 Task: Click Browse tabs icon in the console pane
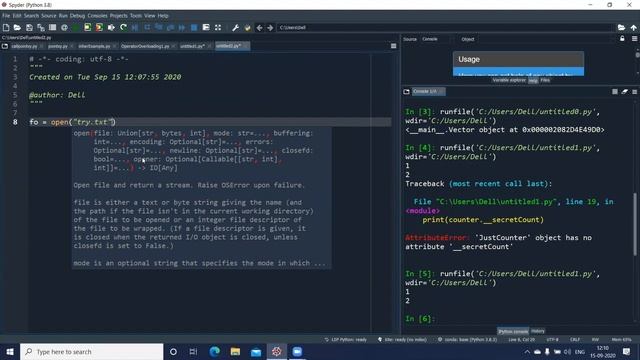click(407, 92)
